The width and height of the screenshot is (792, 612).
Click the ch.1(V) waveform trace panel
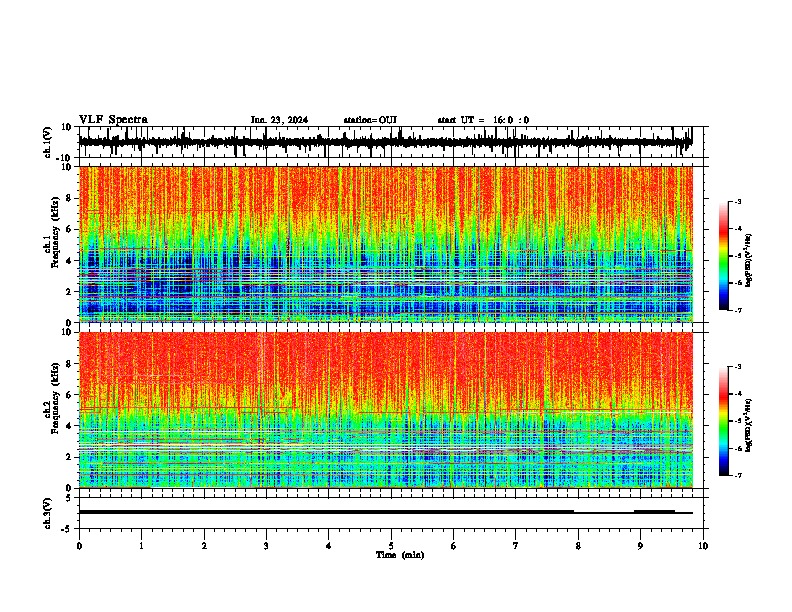click(393, 142)
